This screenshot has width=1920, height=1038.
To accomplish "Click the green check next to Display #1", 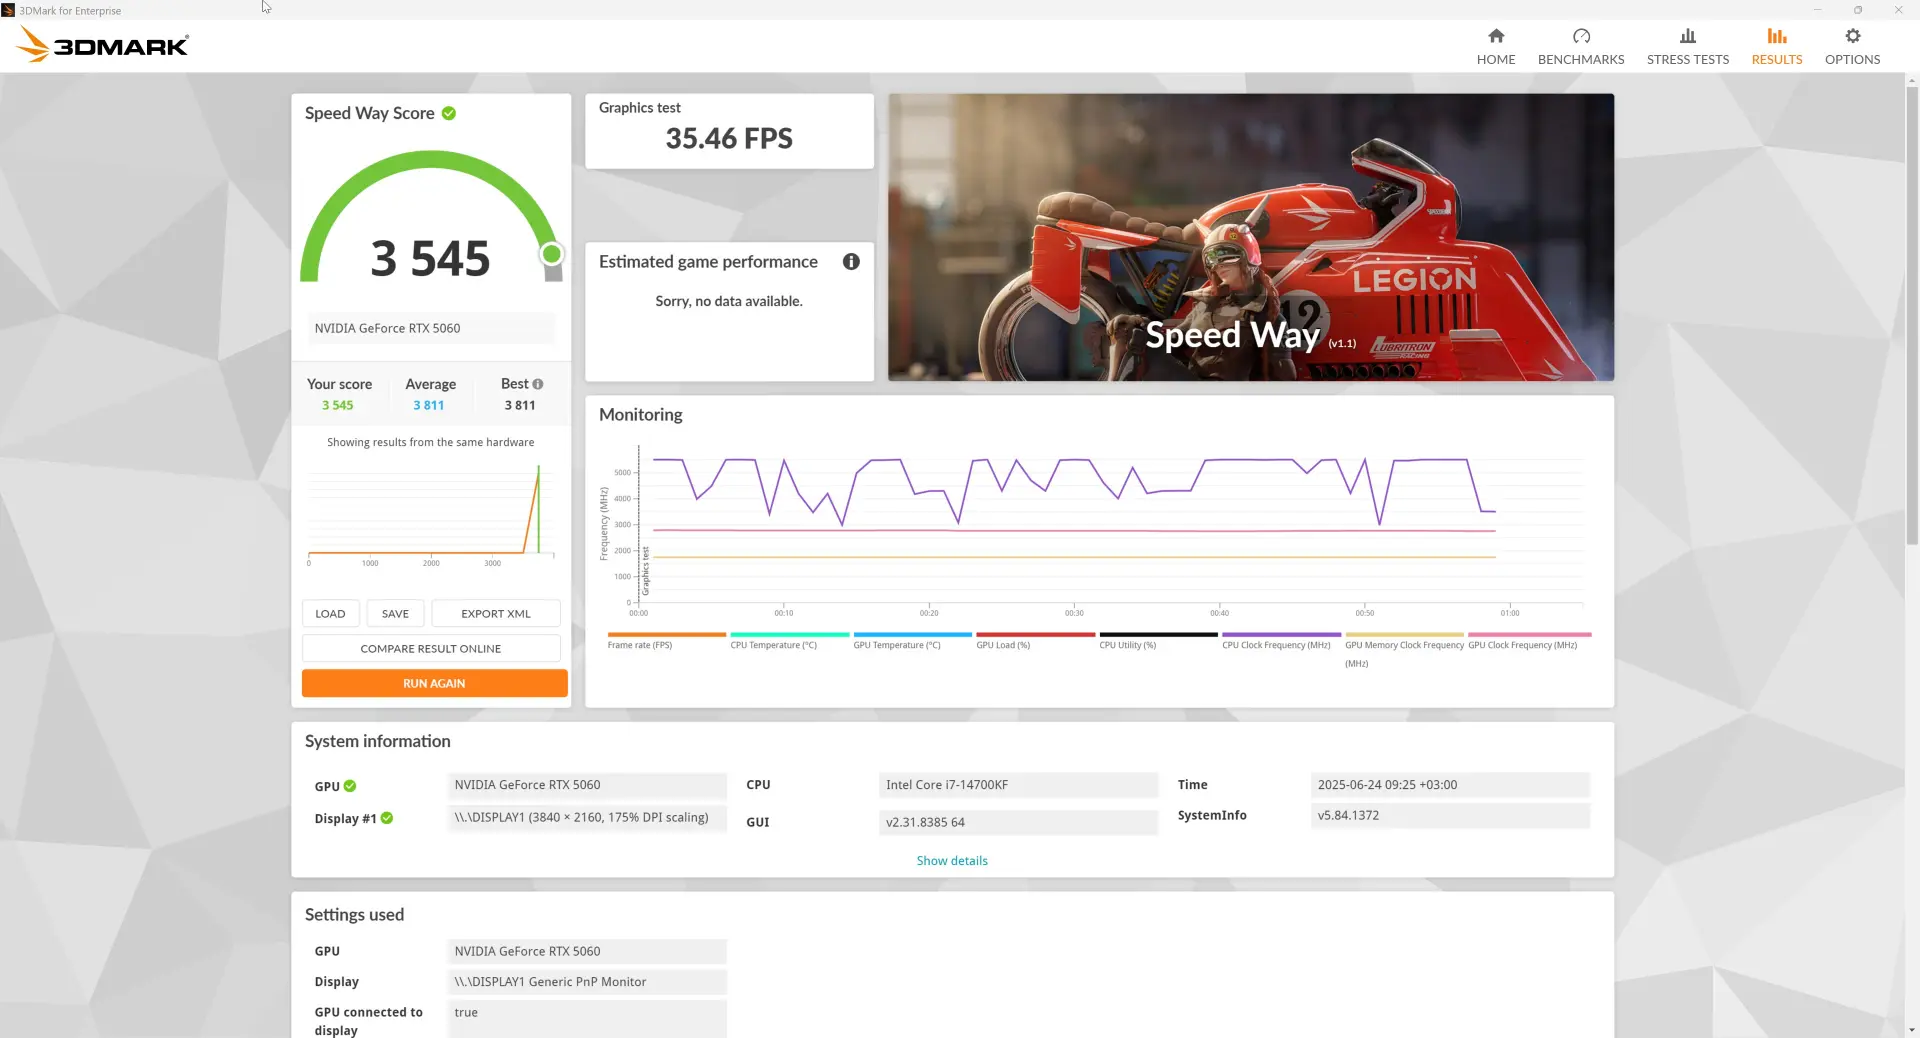I will point(387,818).
